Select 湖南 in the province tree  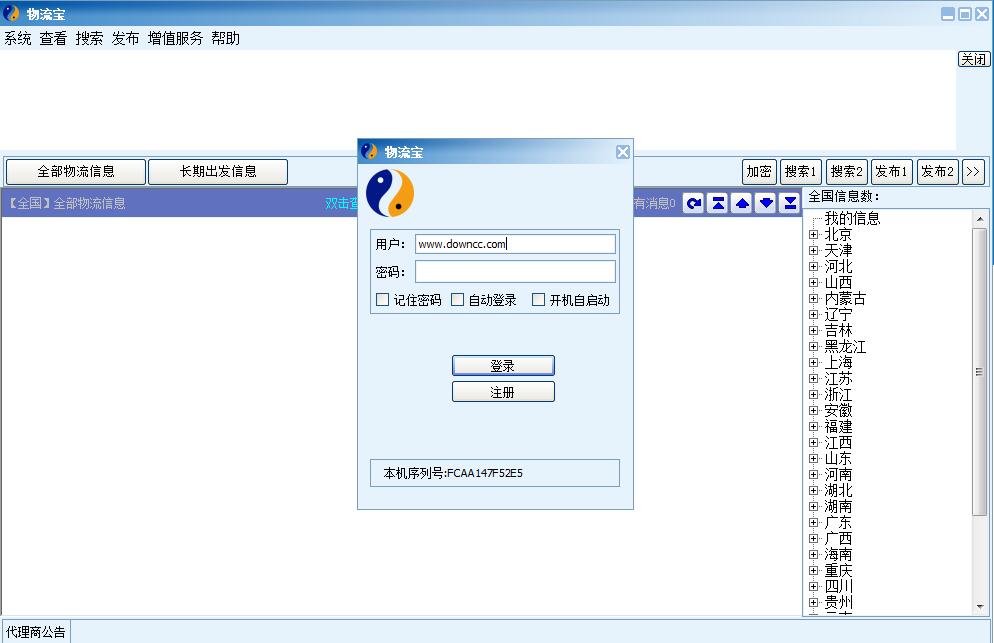tap(838, 507)
